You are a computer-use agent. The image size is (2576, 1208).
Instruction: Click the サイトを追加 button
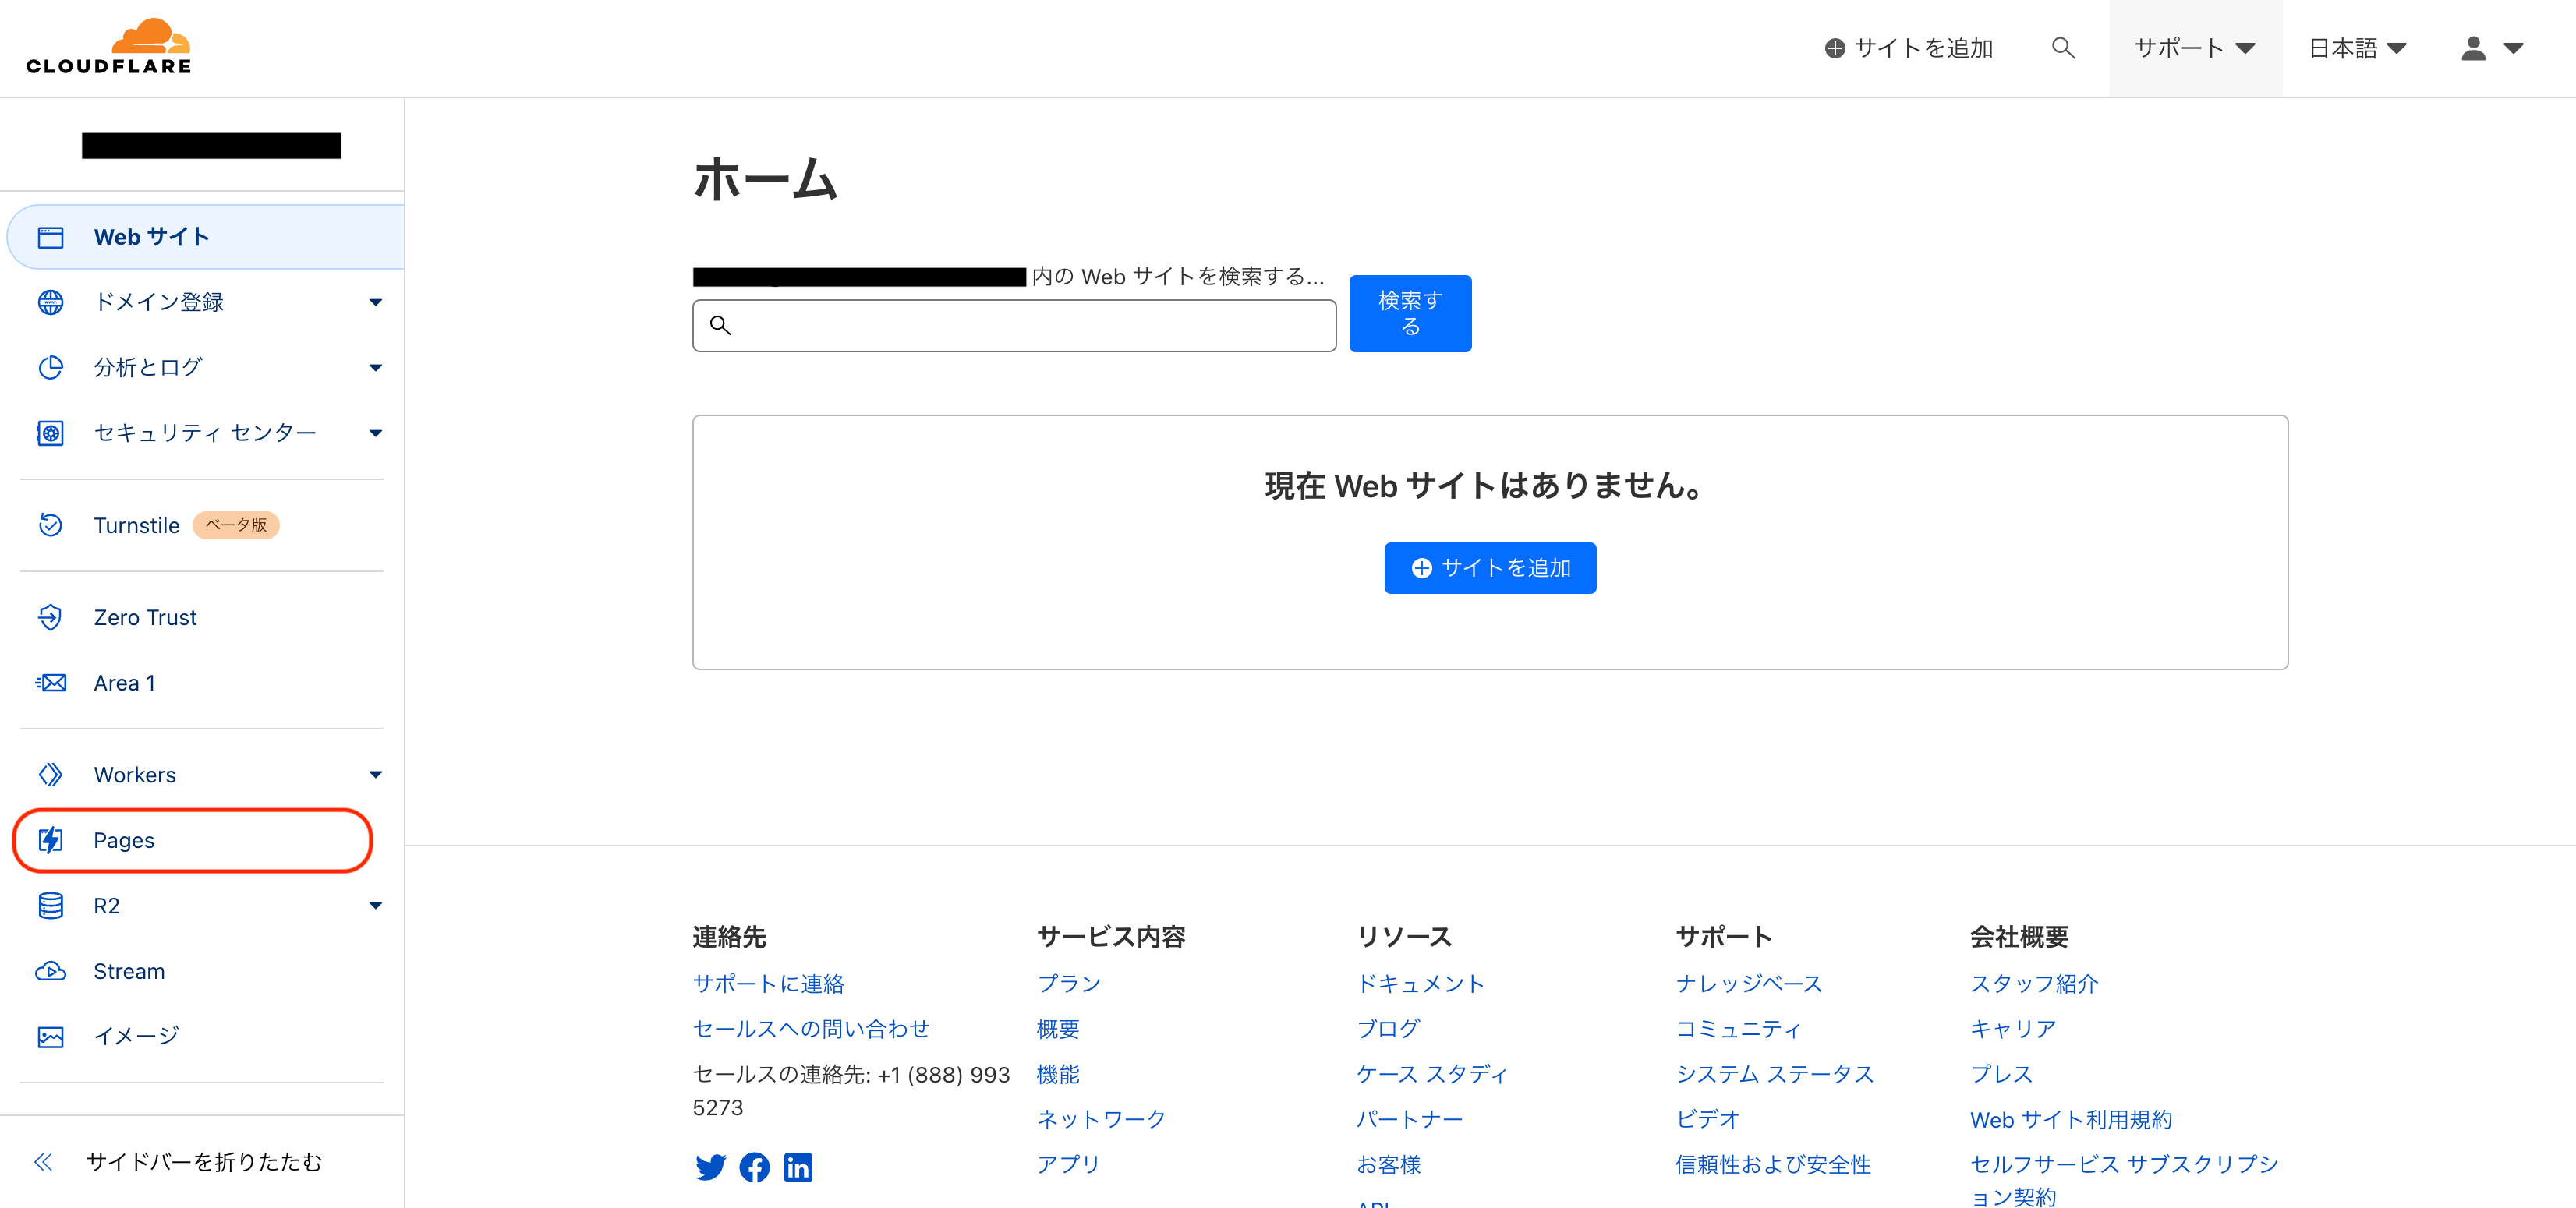point(1490,567)
